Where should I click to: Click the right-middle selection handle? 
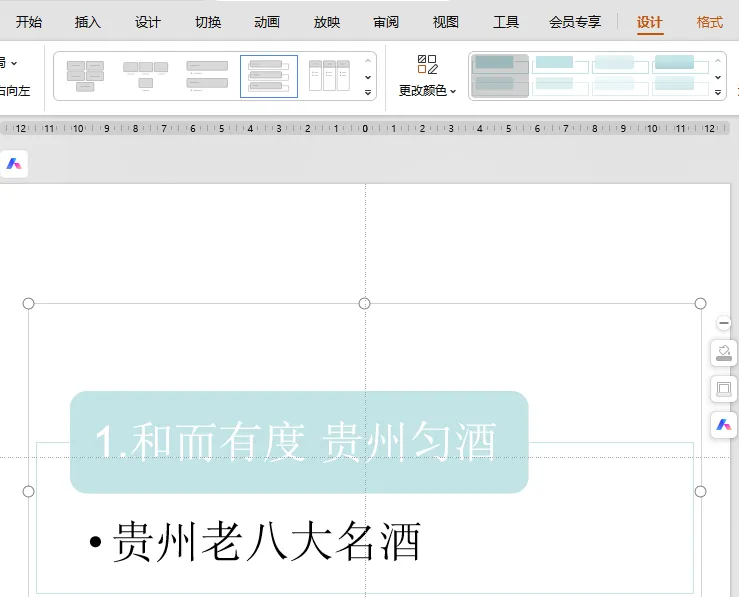pyautogui.click(x=700, y=491)
